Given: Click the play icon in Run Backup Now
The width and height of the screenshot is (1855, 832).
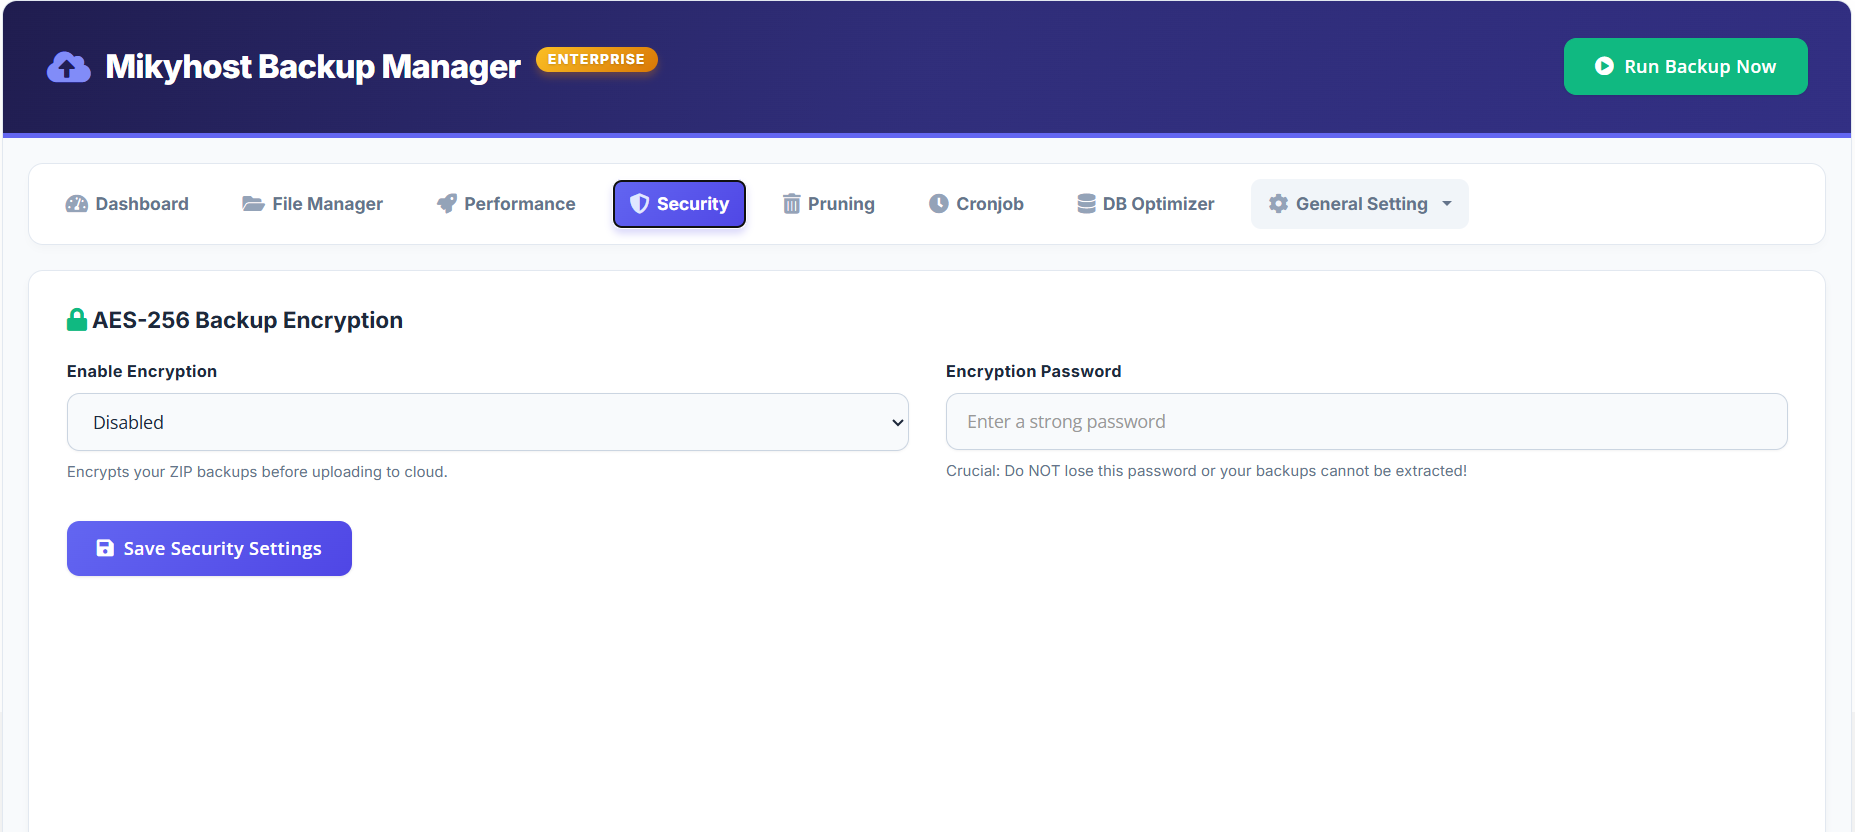Looking at the screenshot, I should coord(1604,66).
